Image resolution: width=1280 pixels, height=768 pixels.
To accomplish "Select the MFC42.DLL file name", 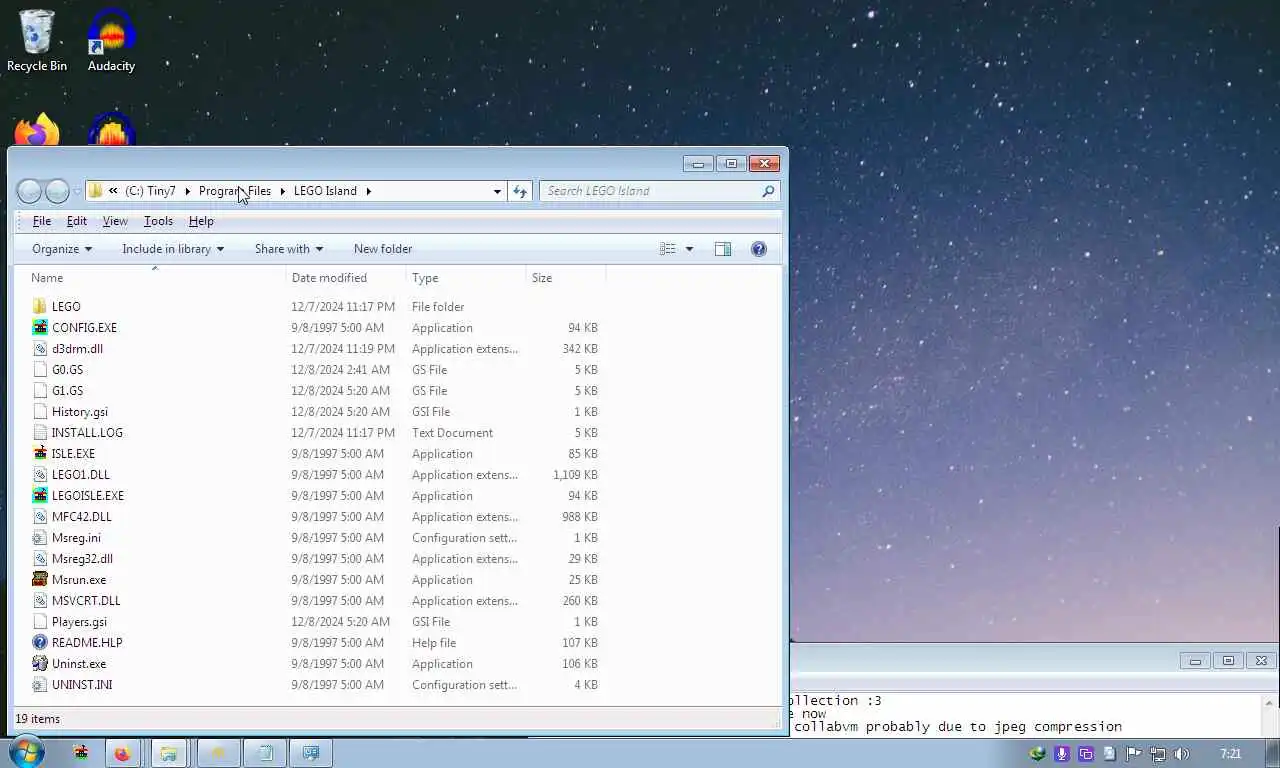I will (x=82, y=517).
